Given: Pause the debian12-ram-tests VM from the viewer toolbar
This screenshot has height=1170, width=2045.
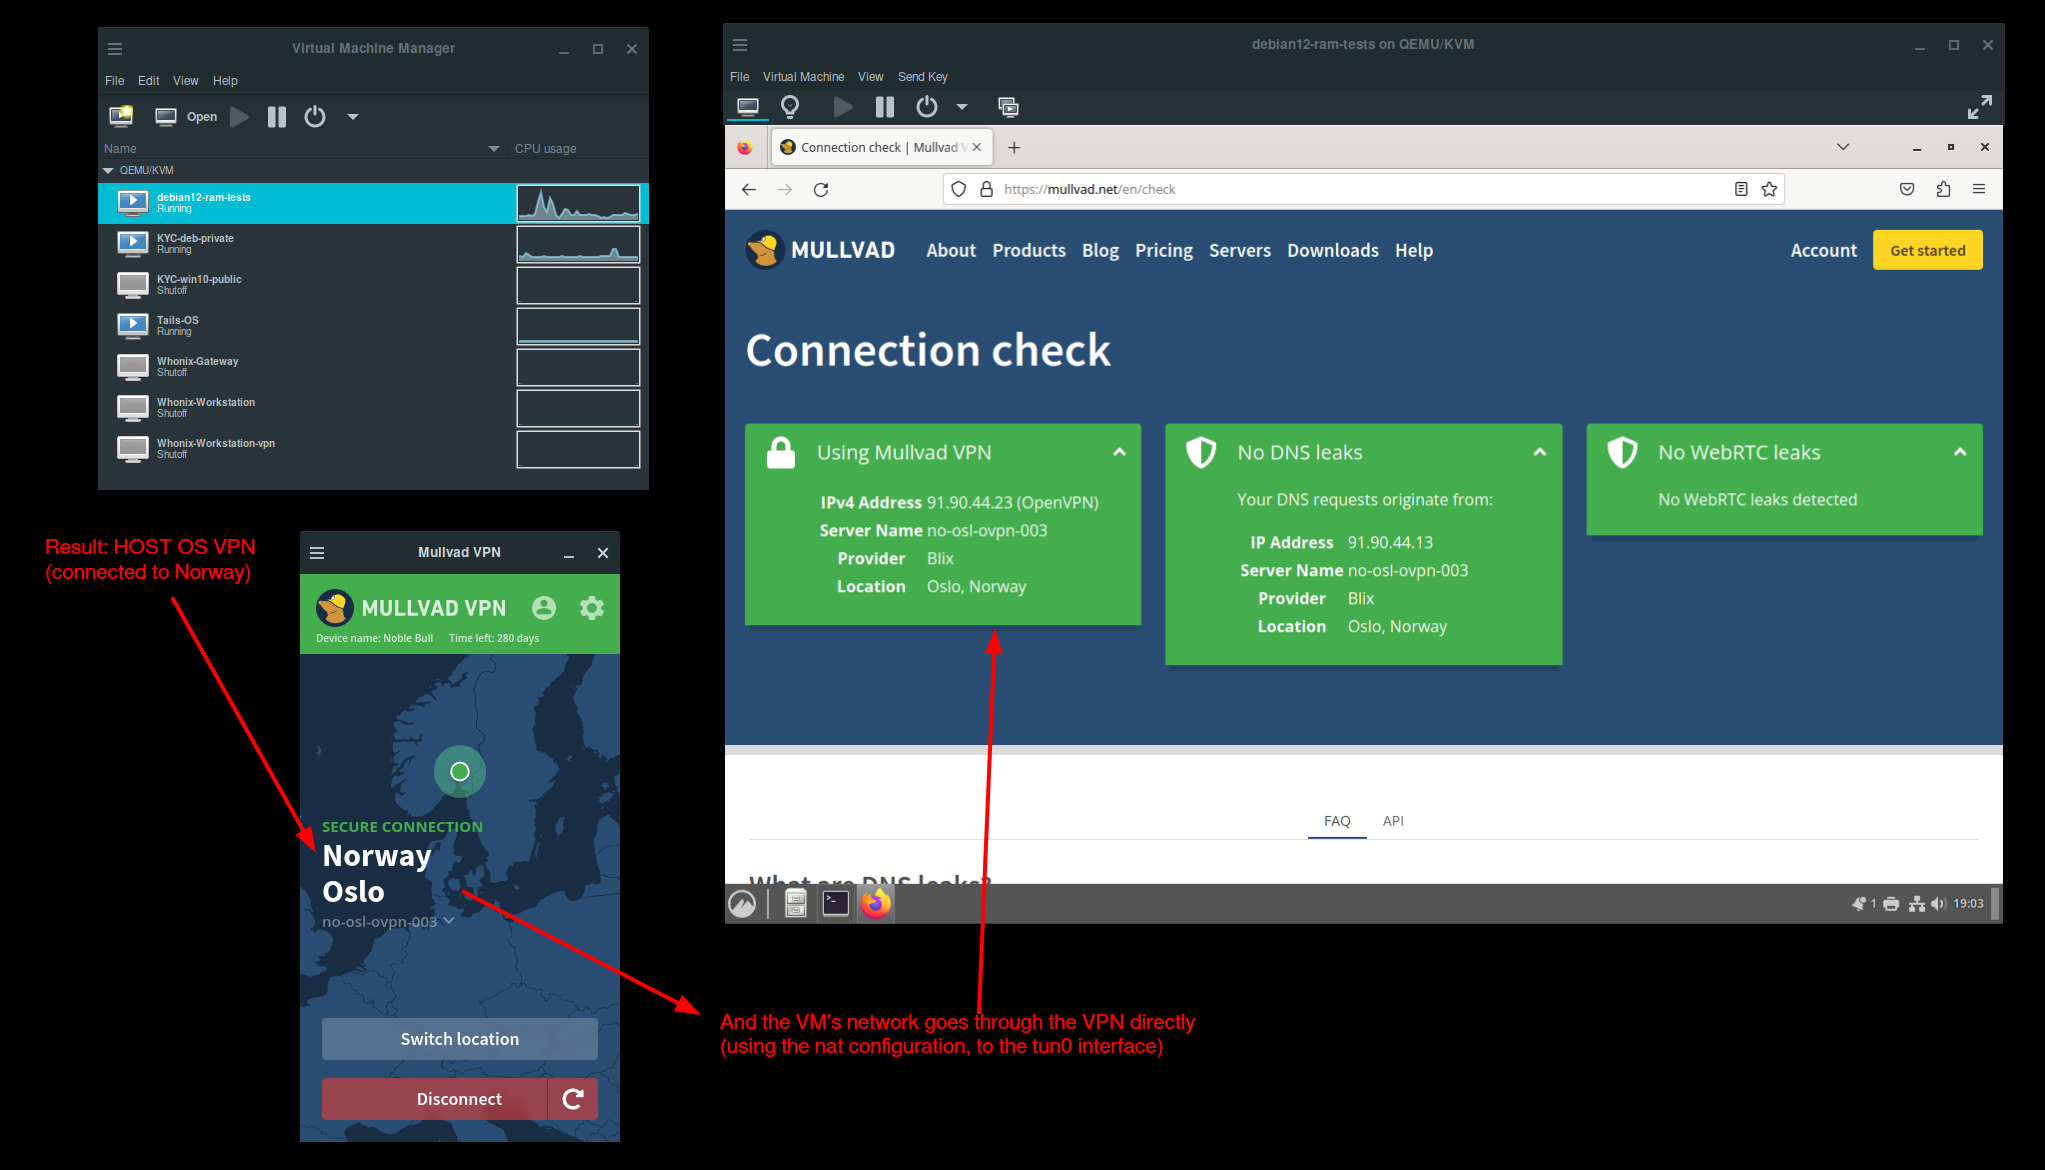Looking at the screenshot, I should point(885,107).
